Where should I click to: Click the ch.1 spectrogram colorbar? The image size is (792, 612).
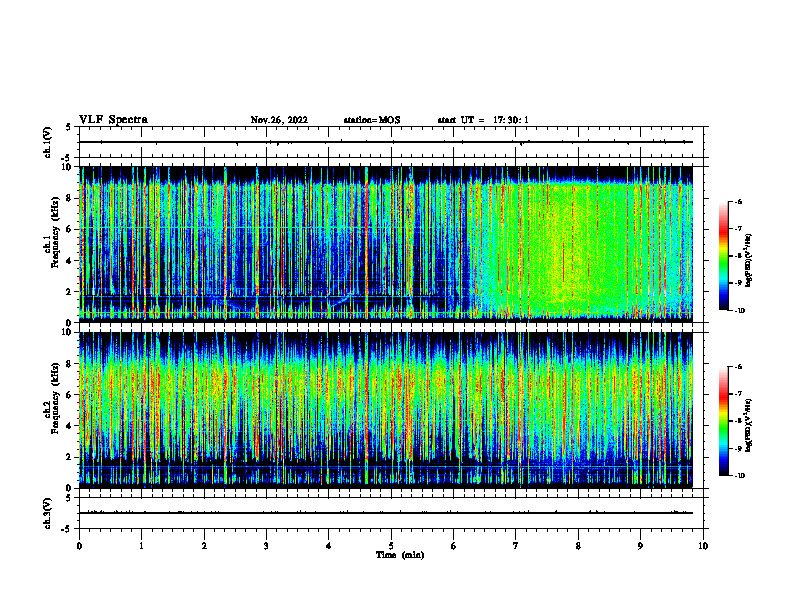[723, 256]
